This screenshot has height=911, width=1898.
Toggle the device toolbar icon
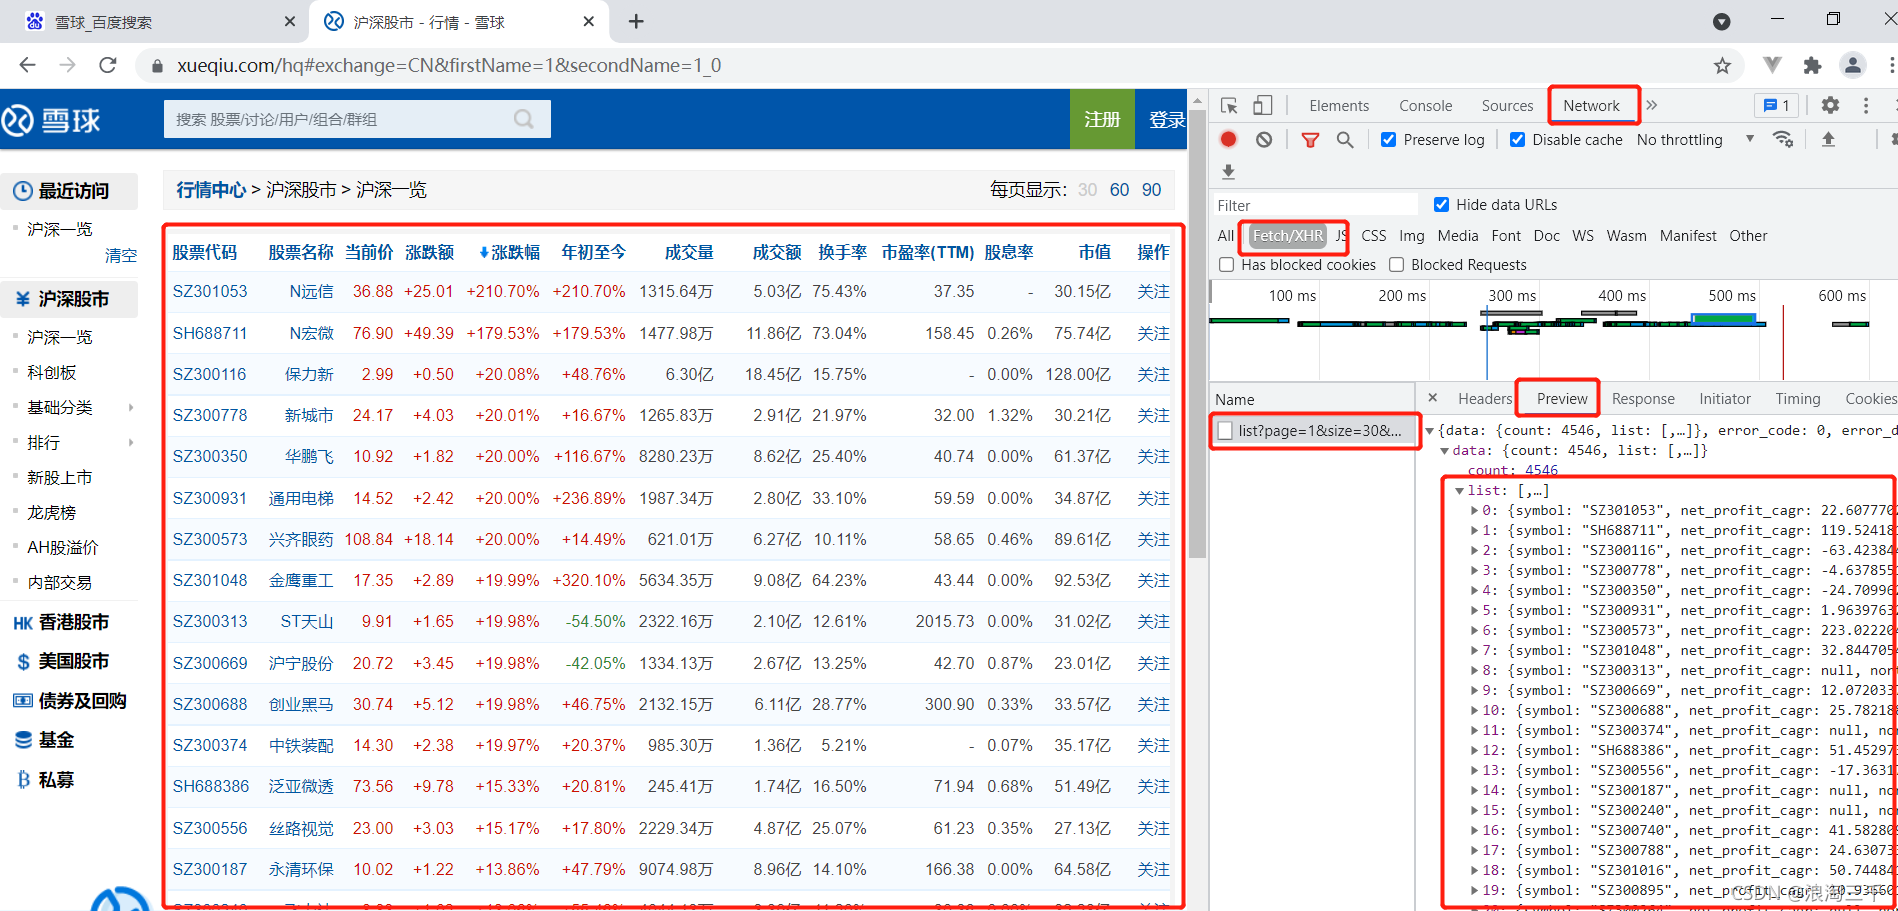click(x=1263, y=106)
